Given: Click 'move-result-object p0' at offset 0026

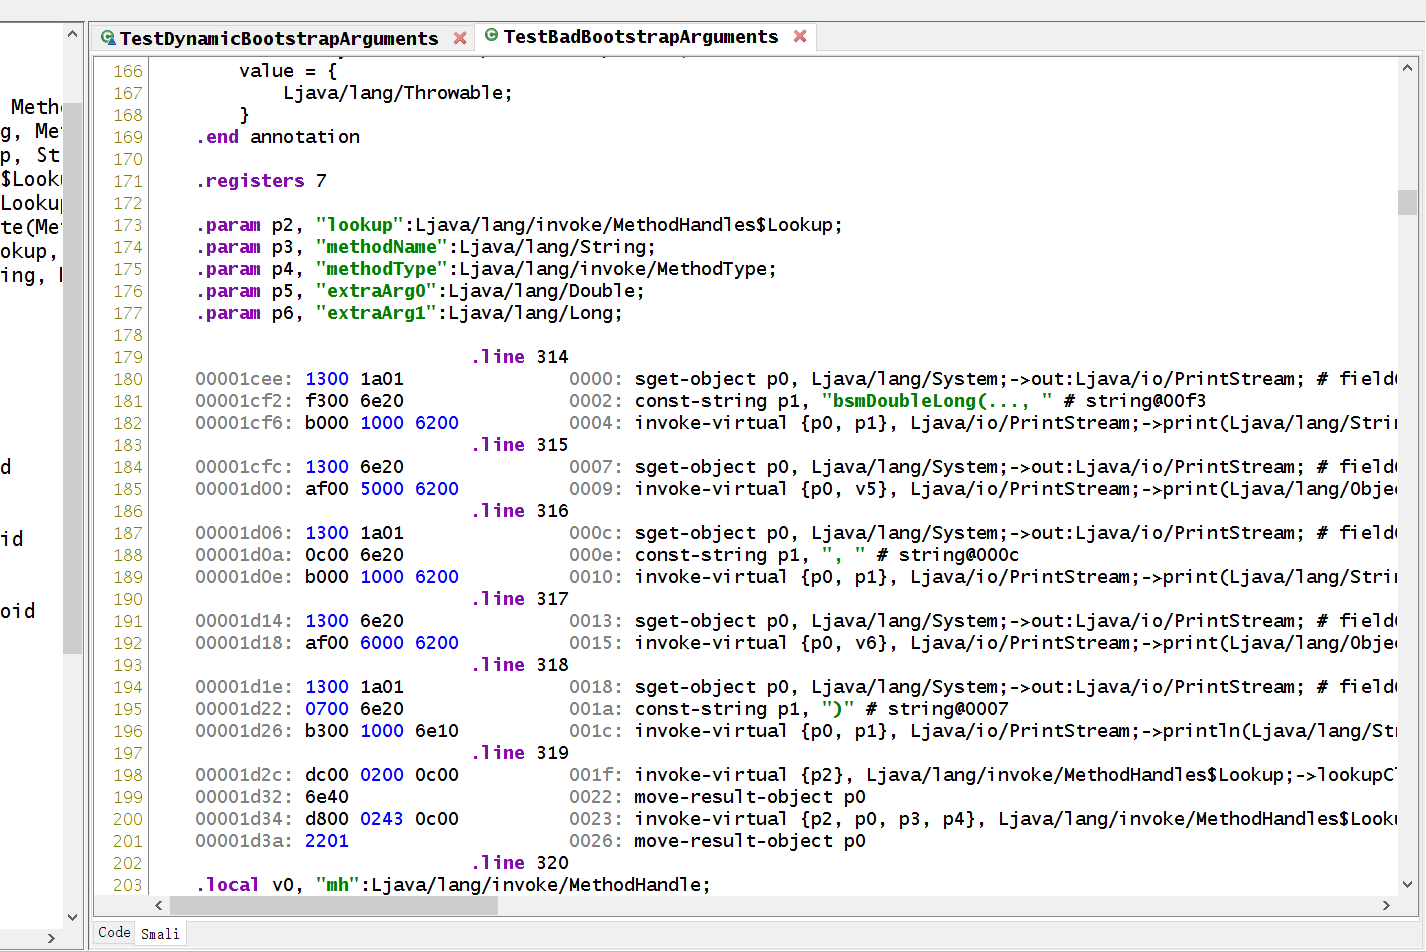Looking at the screenshot, I should 750,841.
